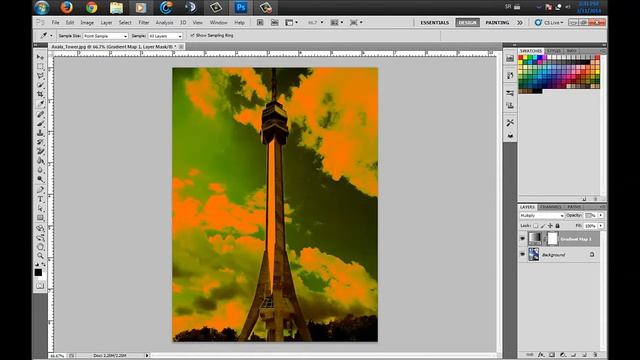Select the Crop tool
The image size is (640, 360).
(x=40, y=94)
